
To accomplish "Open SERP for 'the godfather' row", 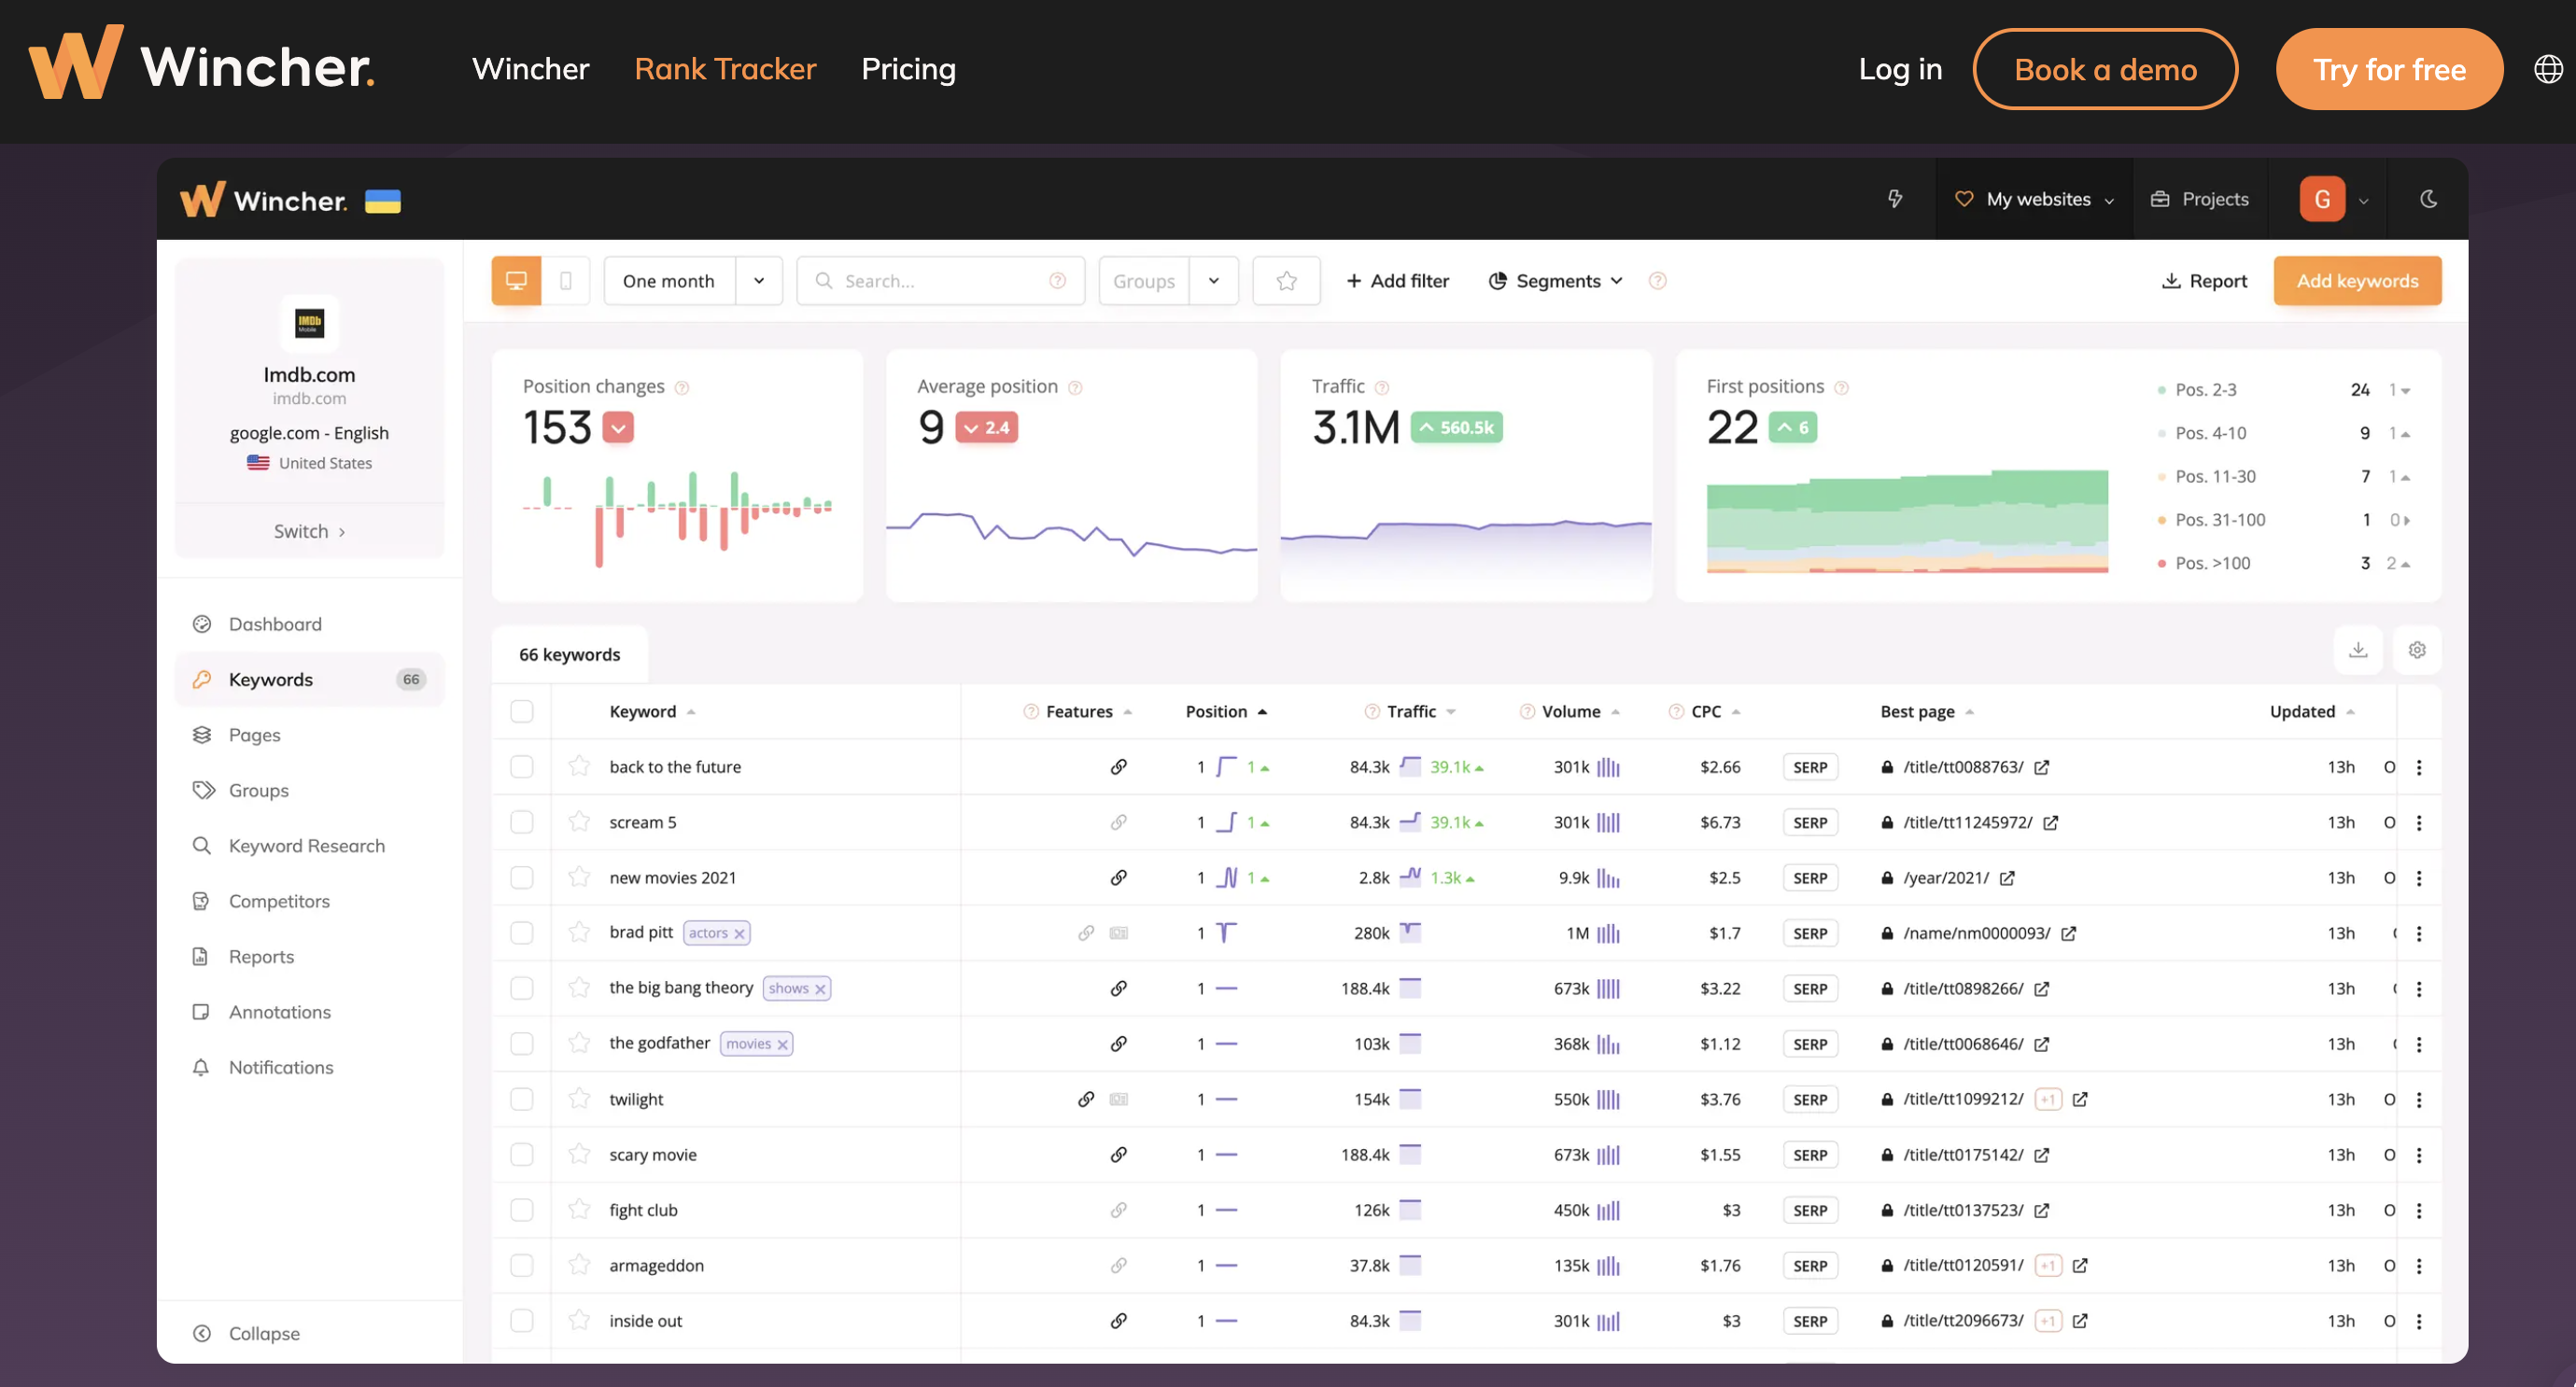I will pyautogui.click(x=1810, y=1044).
